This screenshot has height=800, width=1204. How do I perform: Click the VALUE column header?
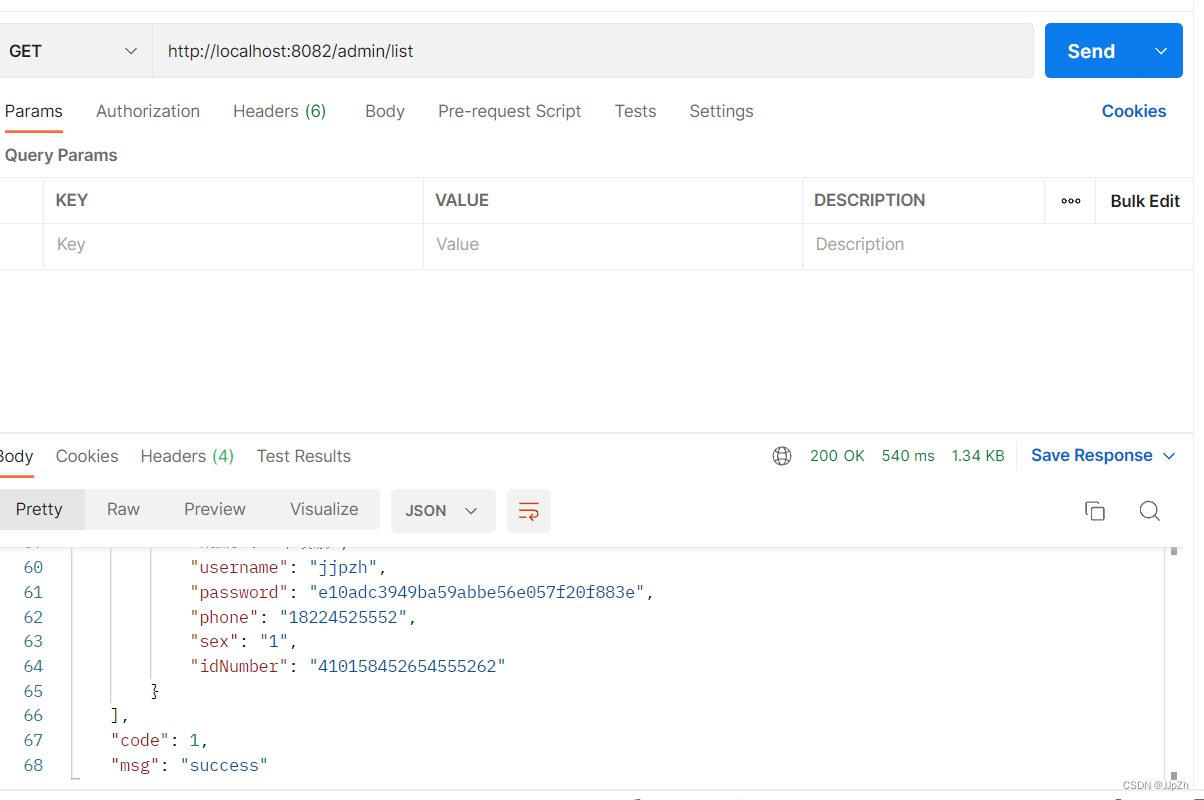tap(462, 201)
